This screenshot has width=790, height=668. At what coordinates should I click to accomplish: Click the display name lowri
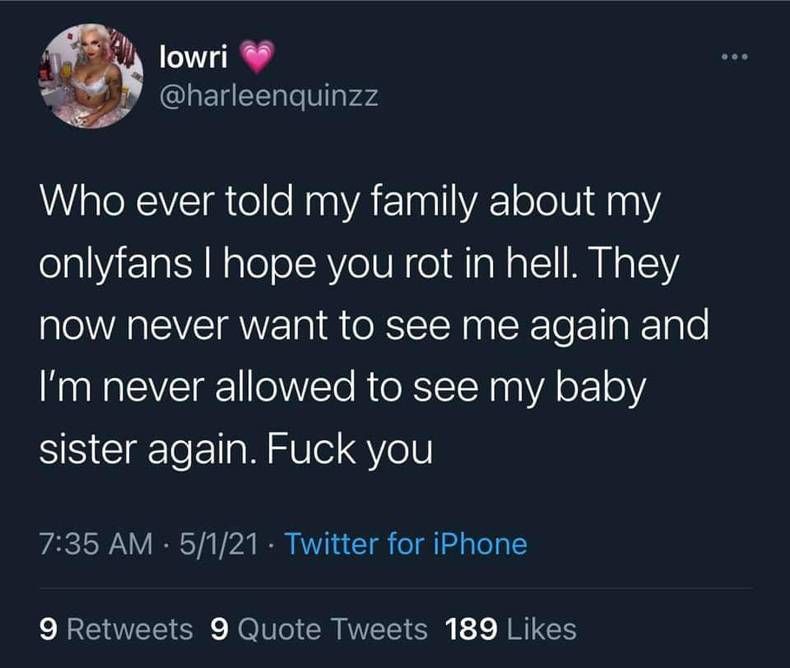193,58
